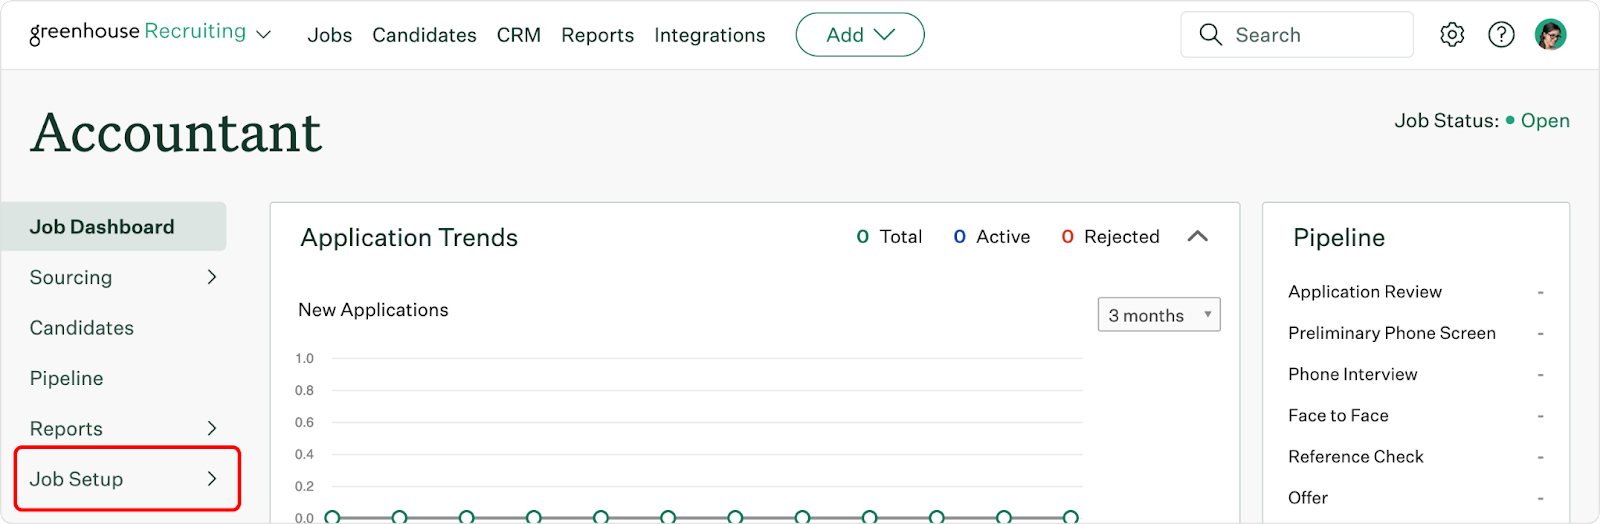The width and height of the screenshot is (1600, 524).
Task: Open the 3 months range dropdown
Action: (1159, 315)
